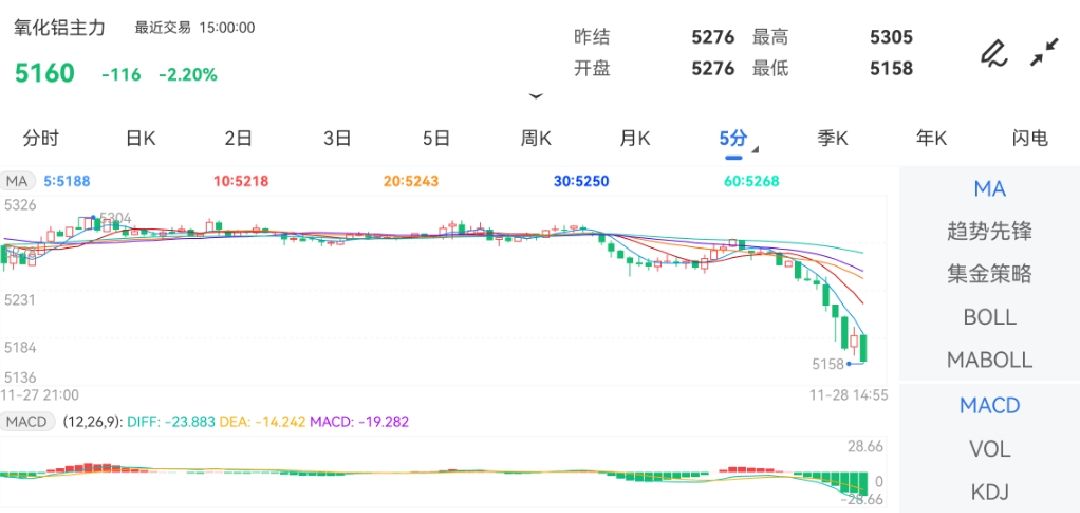Click the 10:5218 moving average value
This screenshot has height=513, width=1080.
click(241, 182)
